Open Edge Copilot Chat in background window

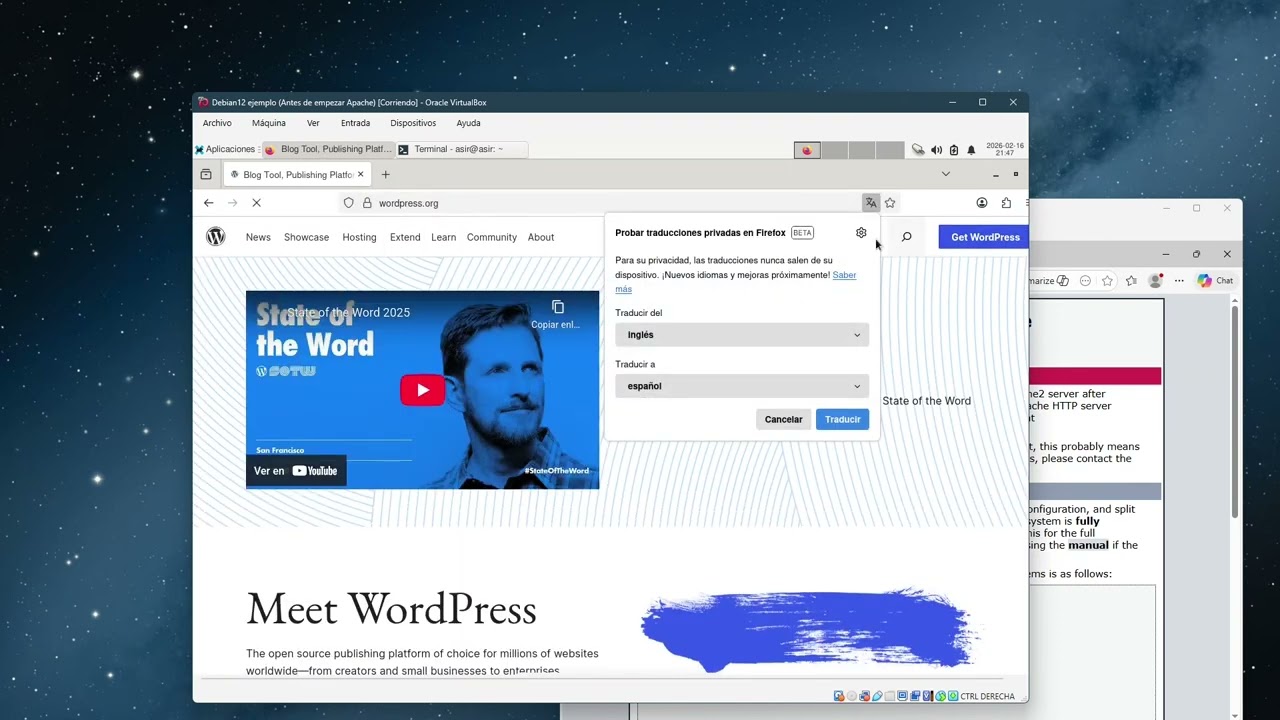(1216, 281)
